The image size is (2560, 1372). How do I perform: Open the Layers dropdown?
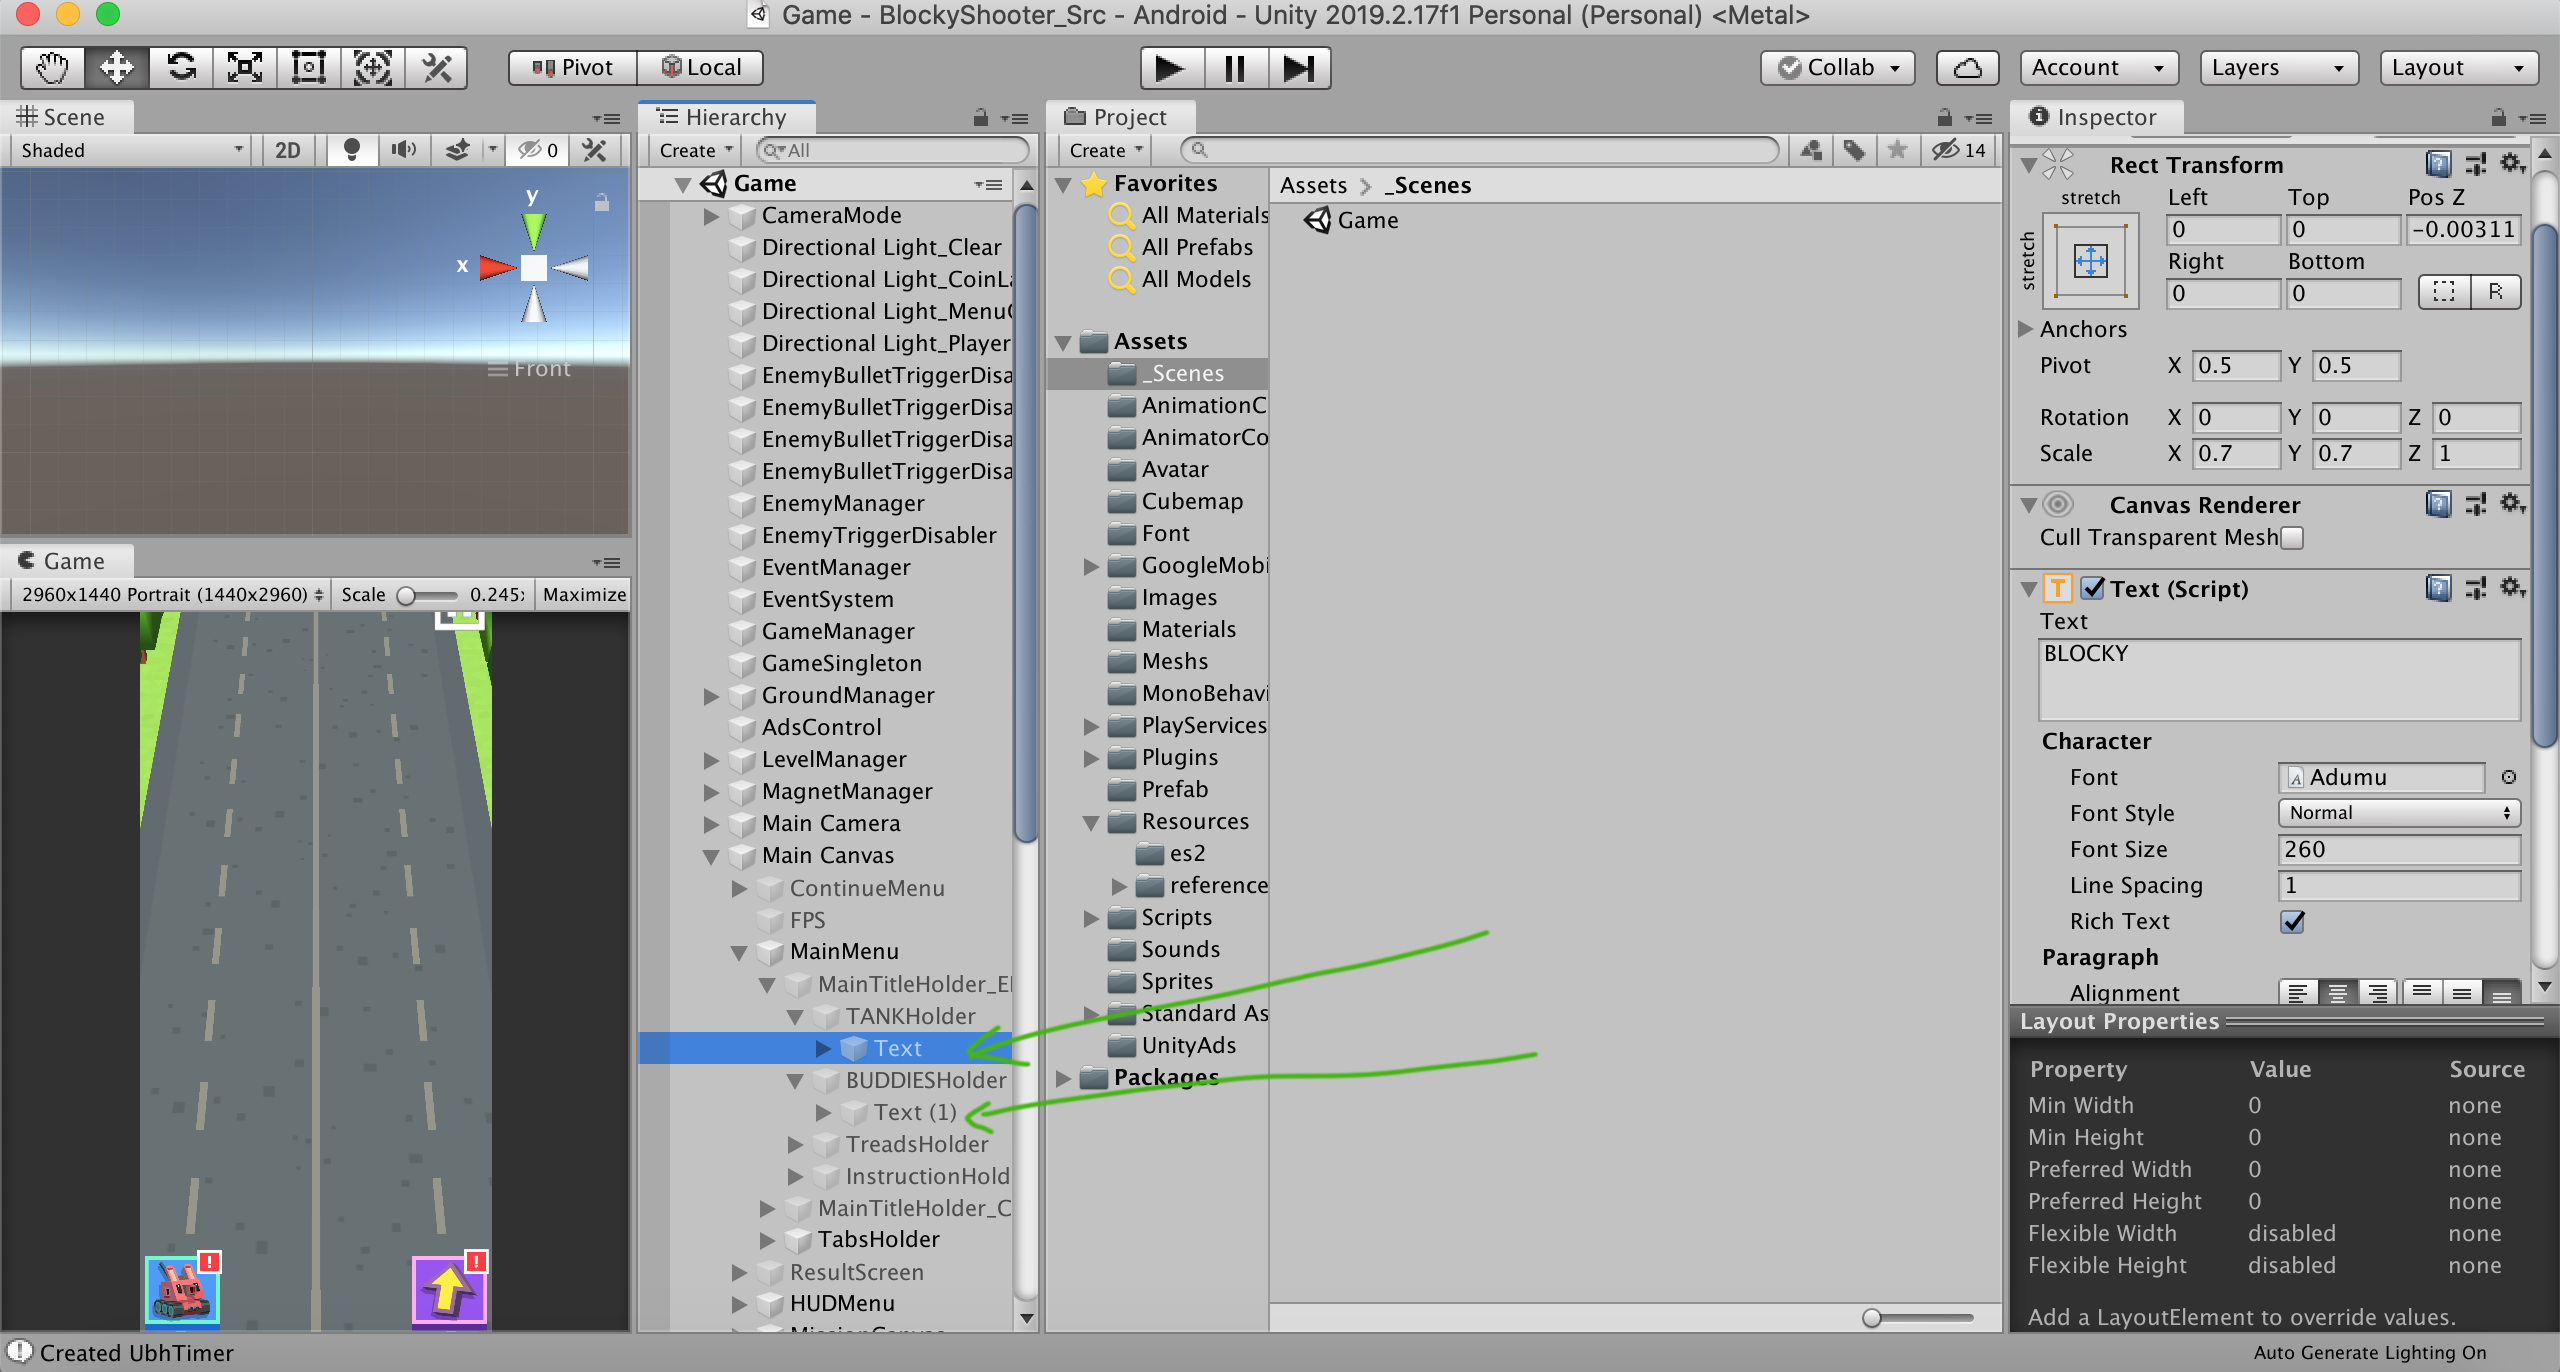[2278, 68]
